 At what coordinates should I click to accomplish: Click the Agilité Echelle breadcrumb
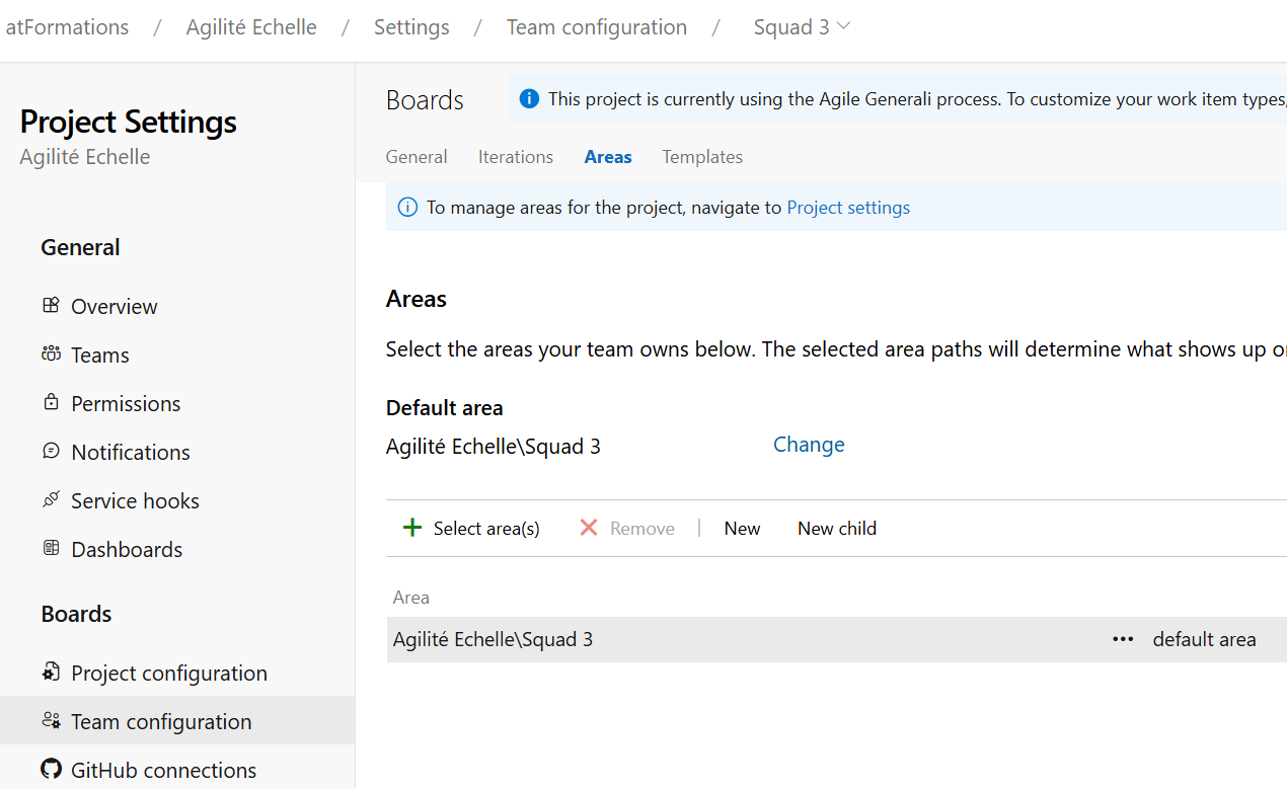(251, 27)
